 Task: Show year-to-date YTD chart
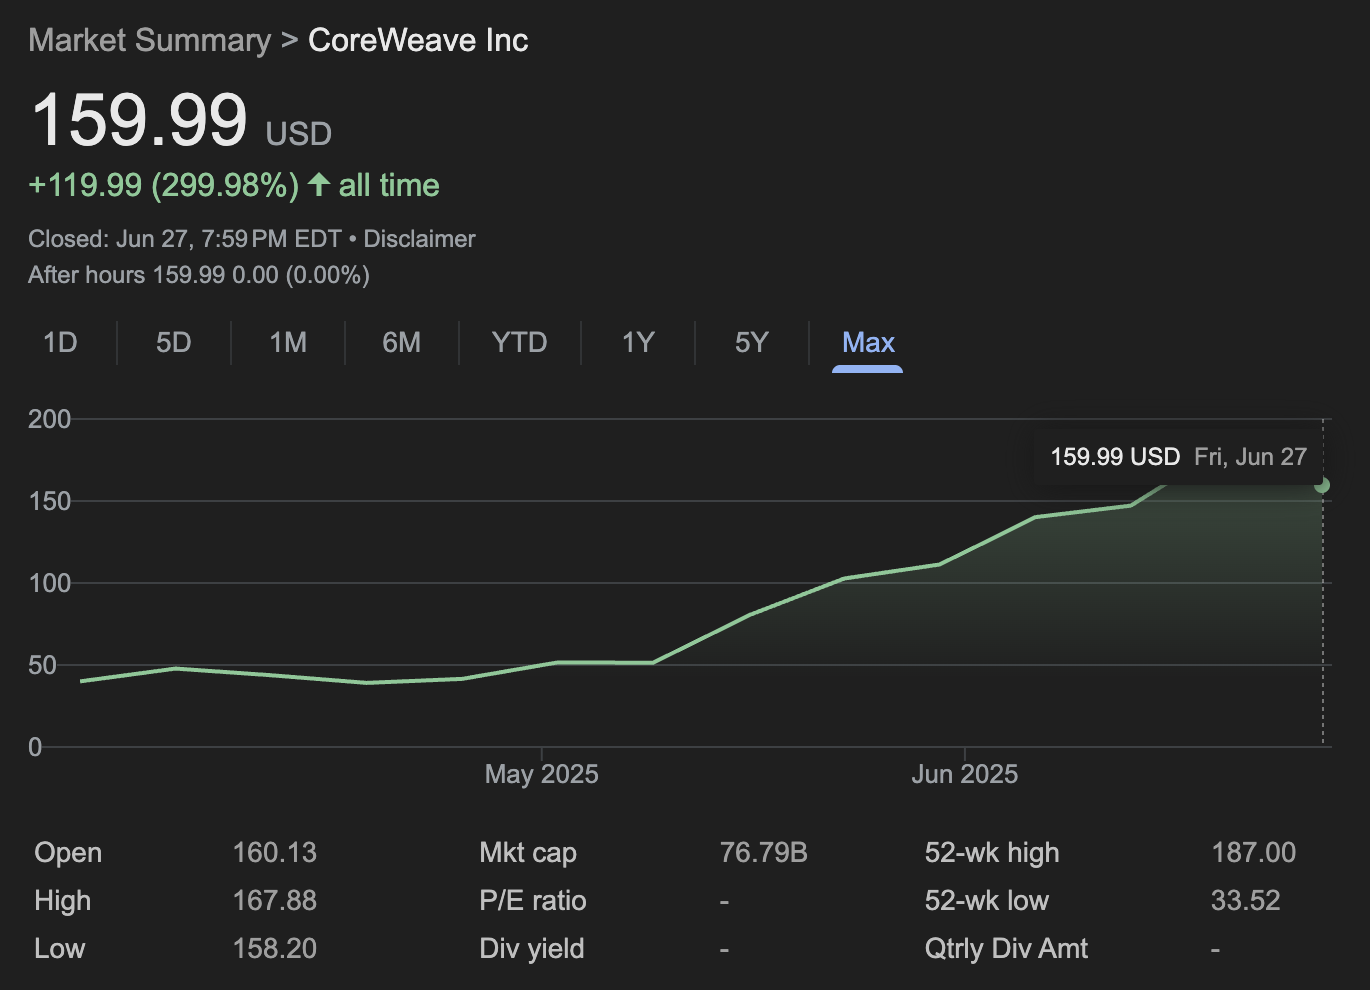pos(519,343)
